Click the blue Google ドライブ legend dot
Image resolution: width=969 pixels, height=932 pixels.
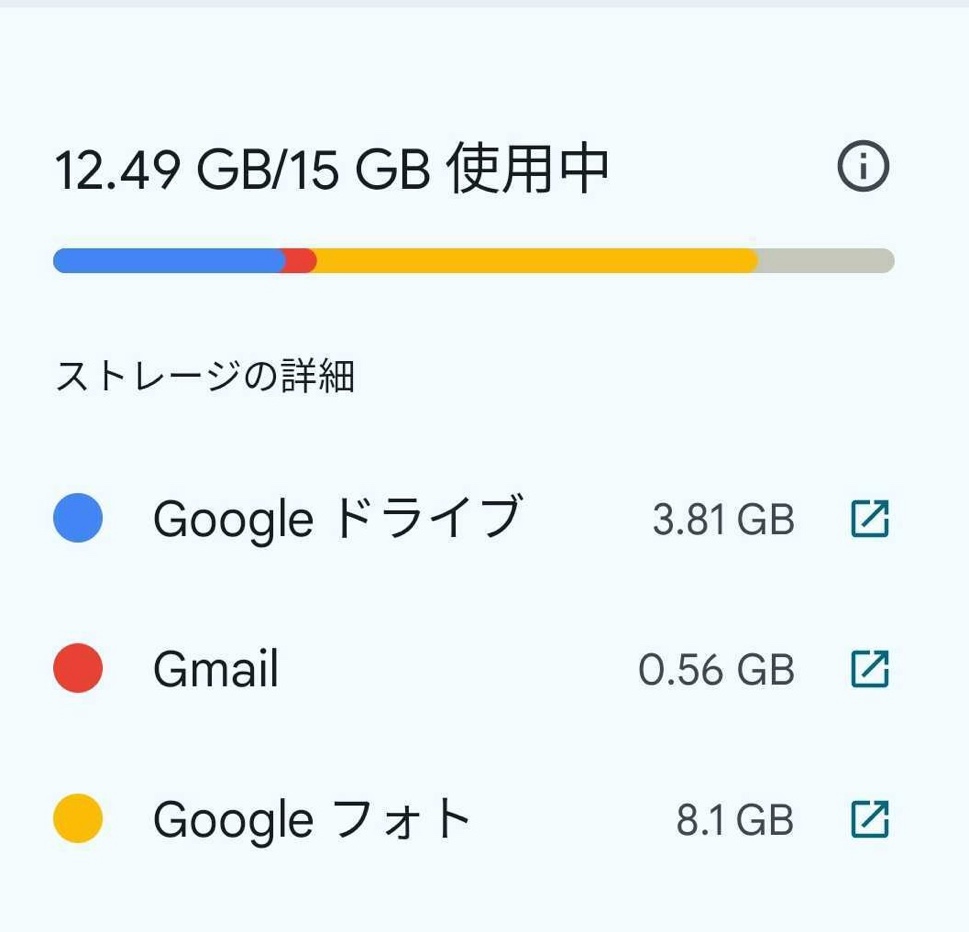click(78, 519)
